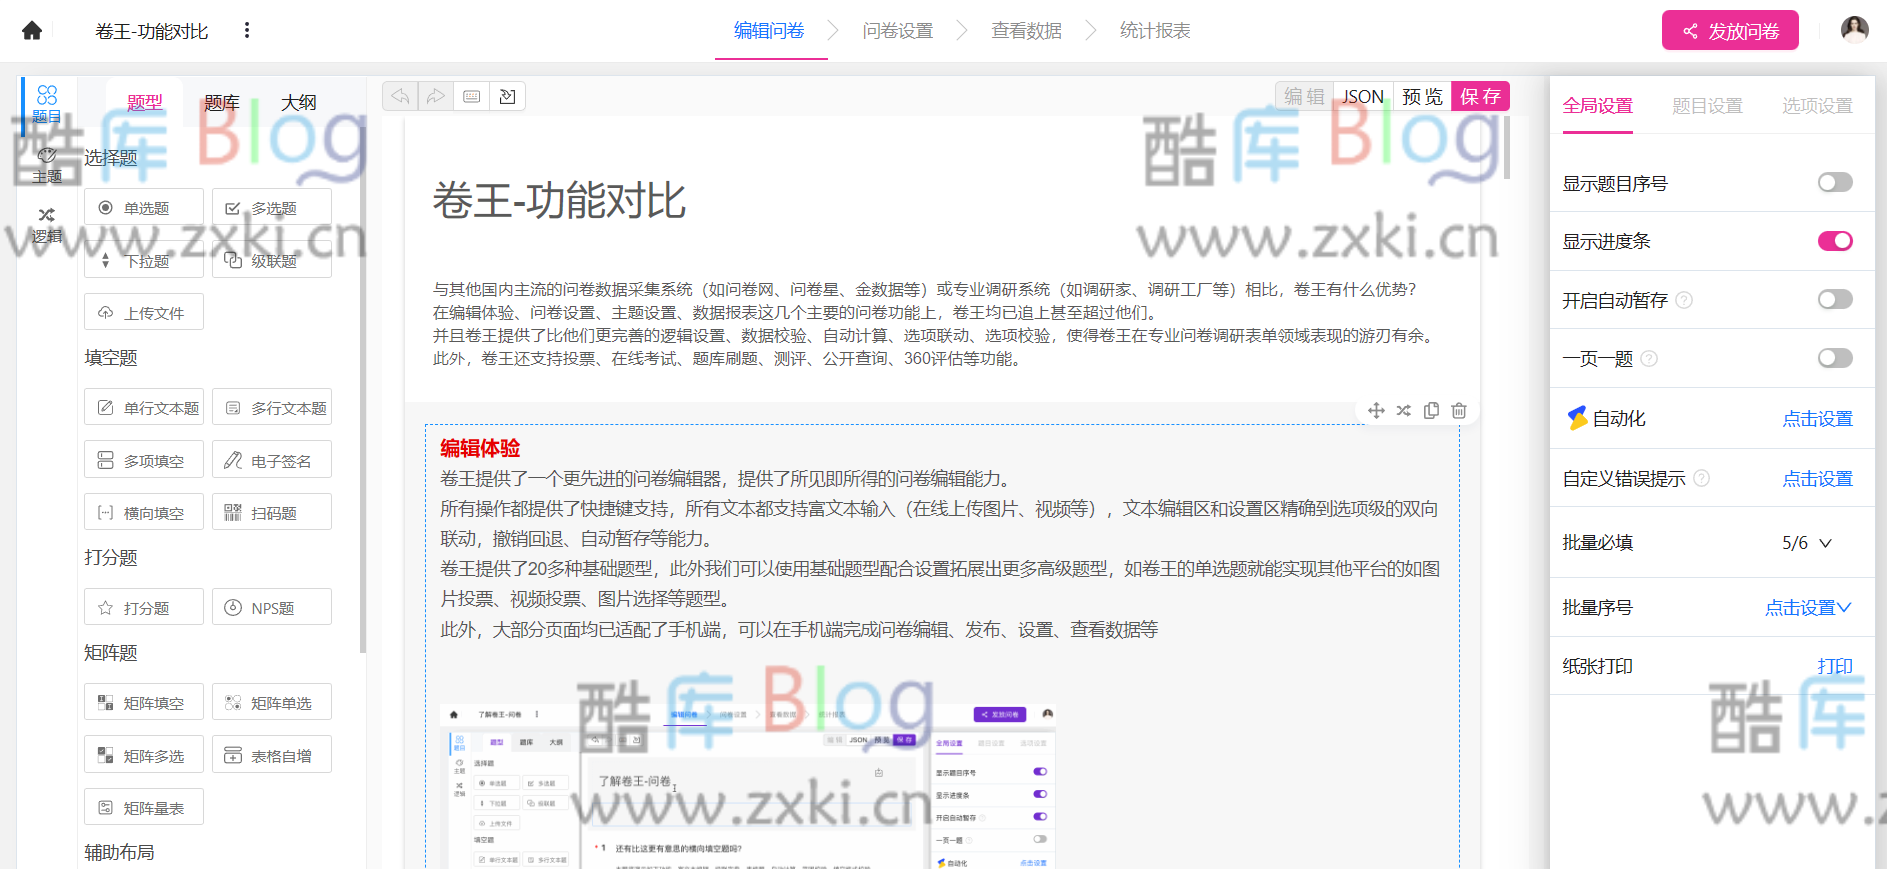The height and width of the screenshot is (869, 1887).
Task: Open the 主题 theme sidebar icon
Action: coord(47,166)
